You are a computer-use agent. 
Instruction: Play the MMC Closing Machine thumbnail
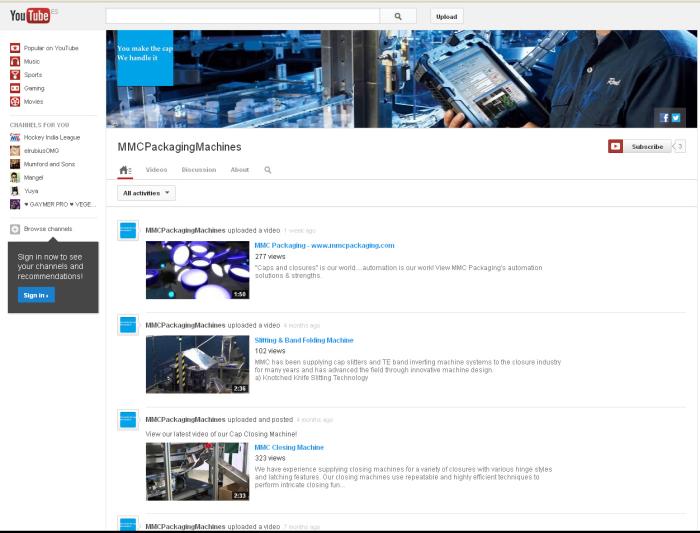tap(197, 471)
